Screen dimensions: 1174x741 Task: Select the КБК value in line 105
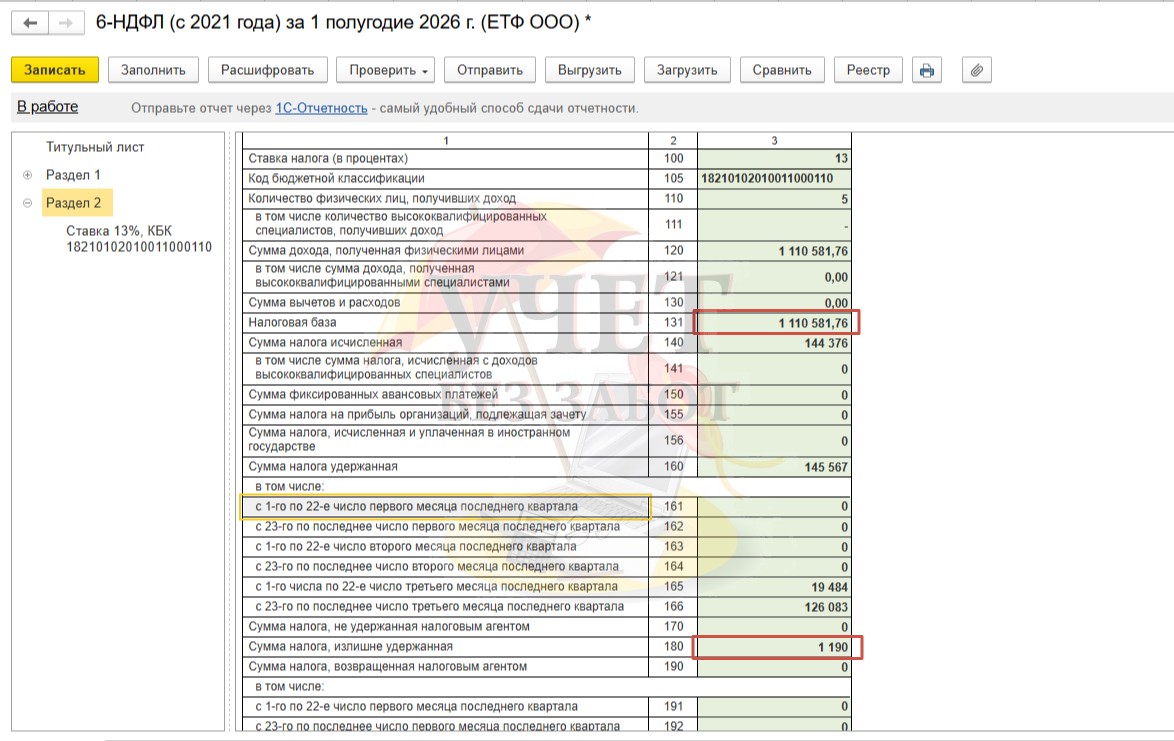pyautogui.click(x=774, y=179)
